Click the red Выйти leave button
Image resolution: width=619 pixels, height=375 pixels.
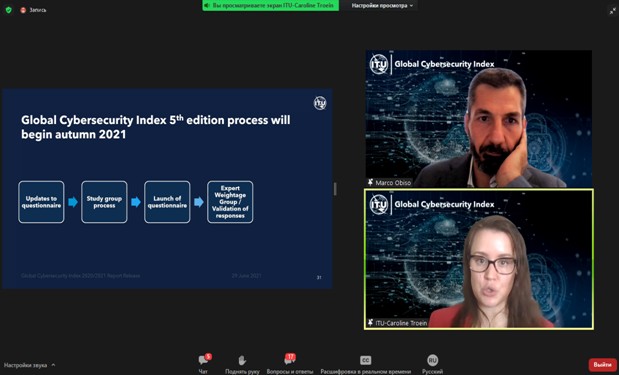602,365
